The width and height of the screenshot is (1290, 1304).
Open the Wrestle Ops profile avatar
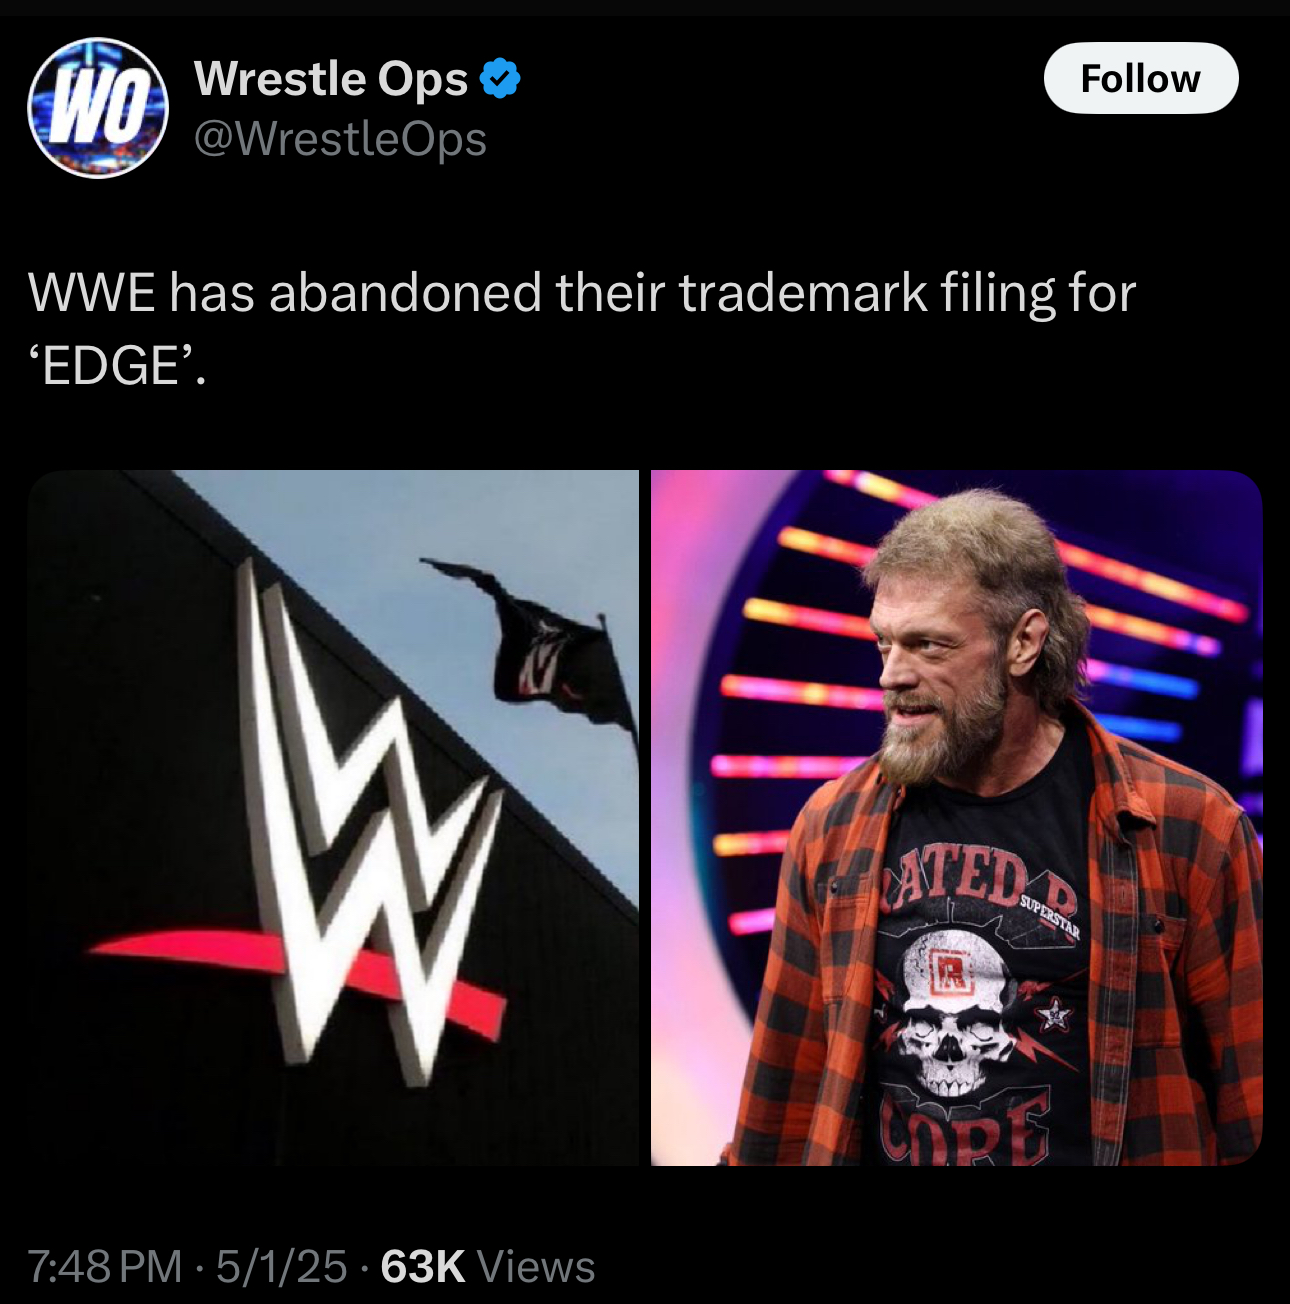[98, 108]
